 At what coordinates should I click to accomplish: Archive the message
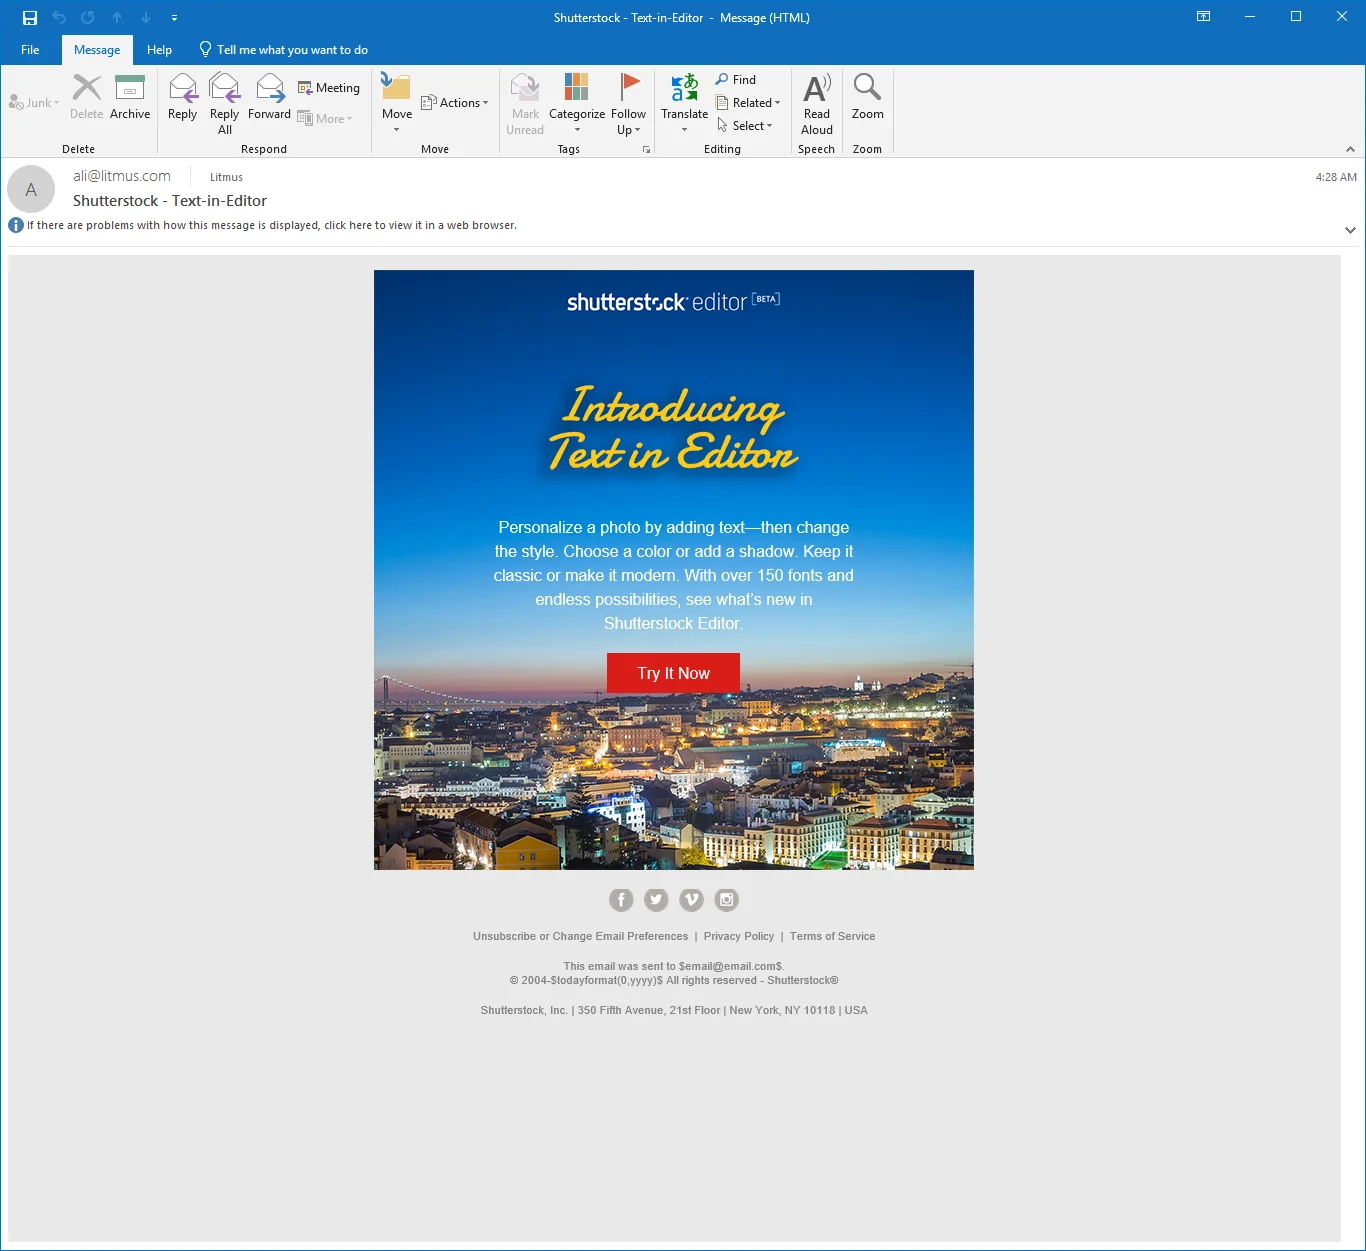point(130,97)
